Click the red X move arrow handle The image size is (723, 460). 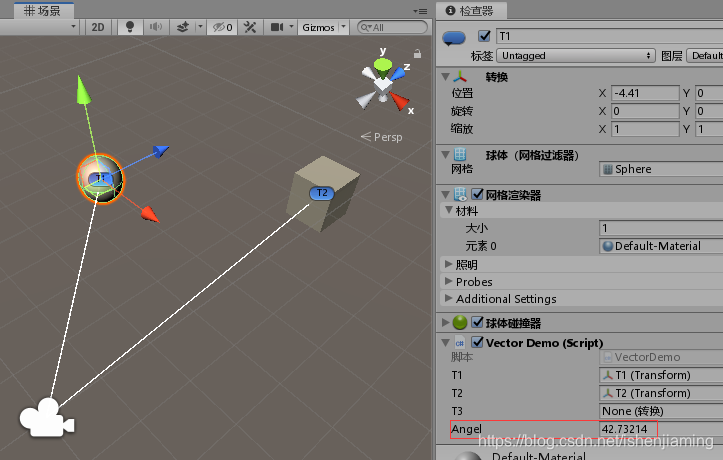[150, 214]
